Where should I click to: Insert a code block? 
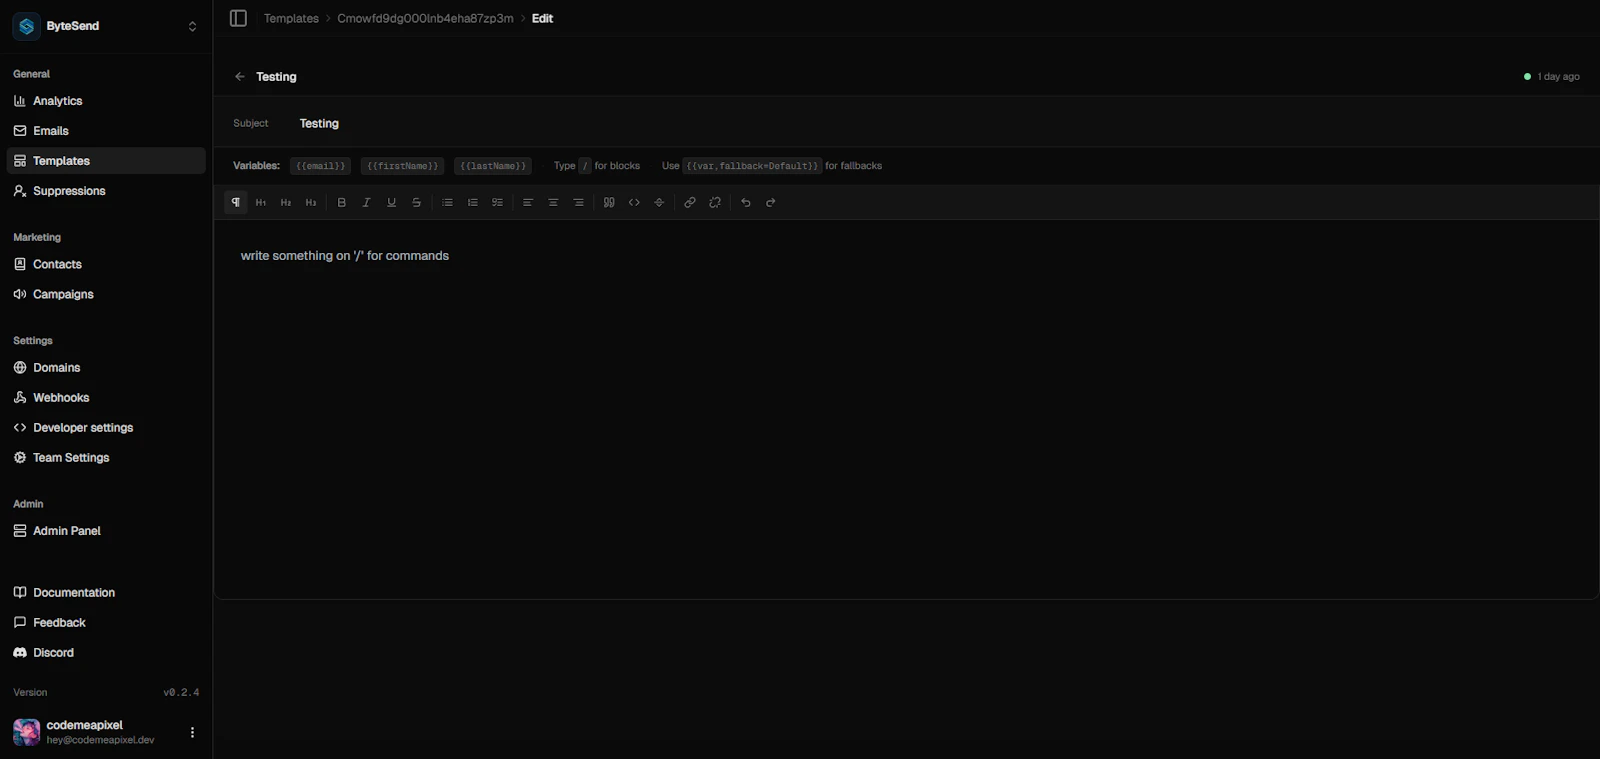tap(634, 202)
